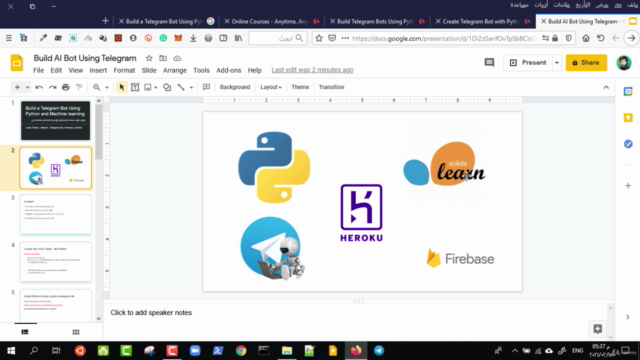Click the redo arrow in Slides toolbar
This screenshot has width=640, height=360.
tap(52, 87)
